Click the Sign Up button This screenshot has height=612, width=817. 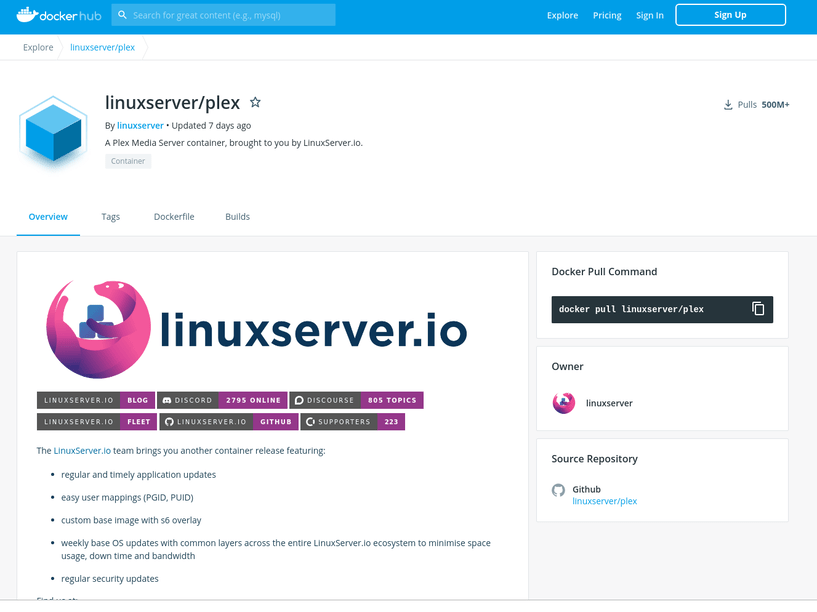pyautogui.click(x=731, y=15)
